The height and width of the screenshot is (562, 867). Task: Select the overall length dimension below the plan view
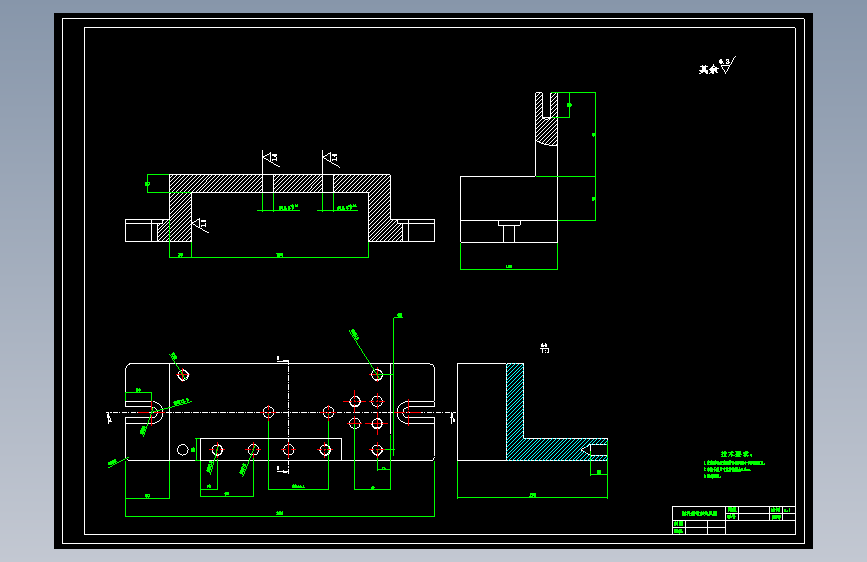[280, 515]
